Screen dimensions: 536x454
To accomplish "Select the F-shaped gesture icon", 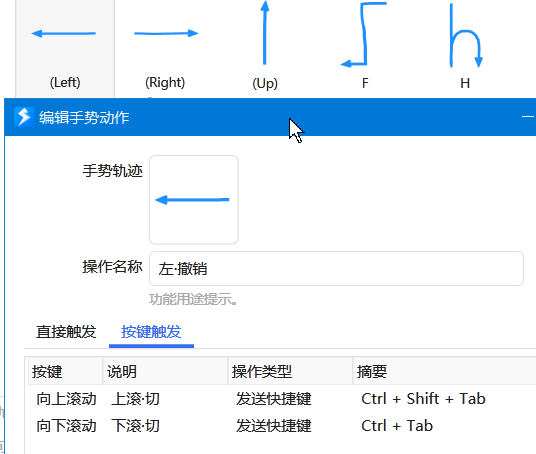I will [x=364, y=34].
